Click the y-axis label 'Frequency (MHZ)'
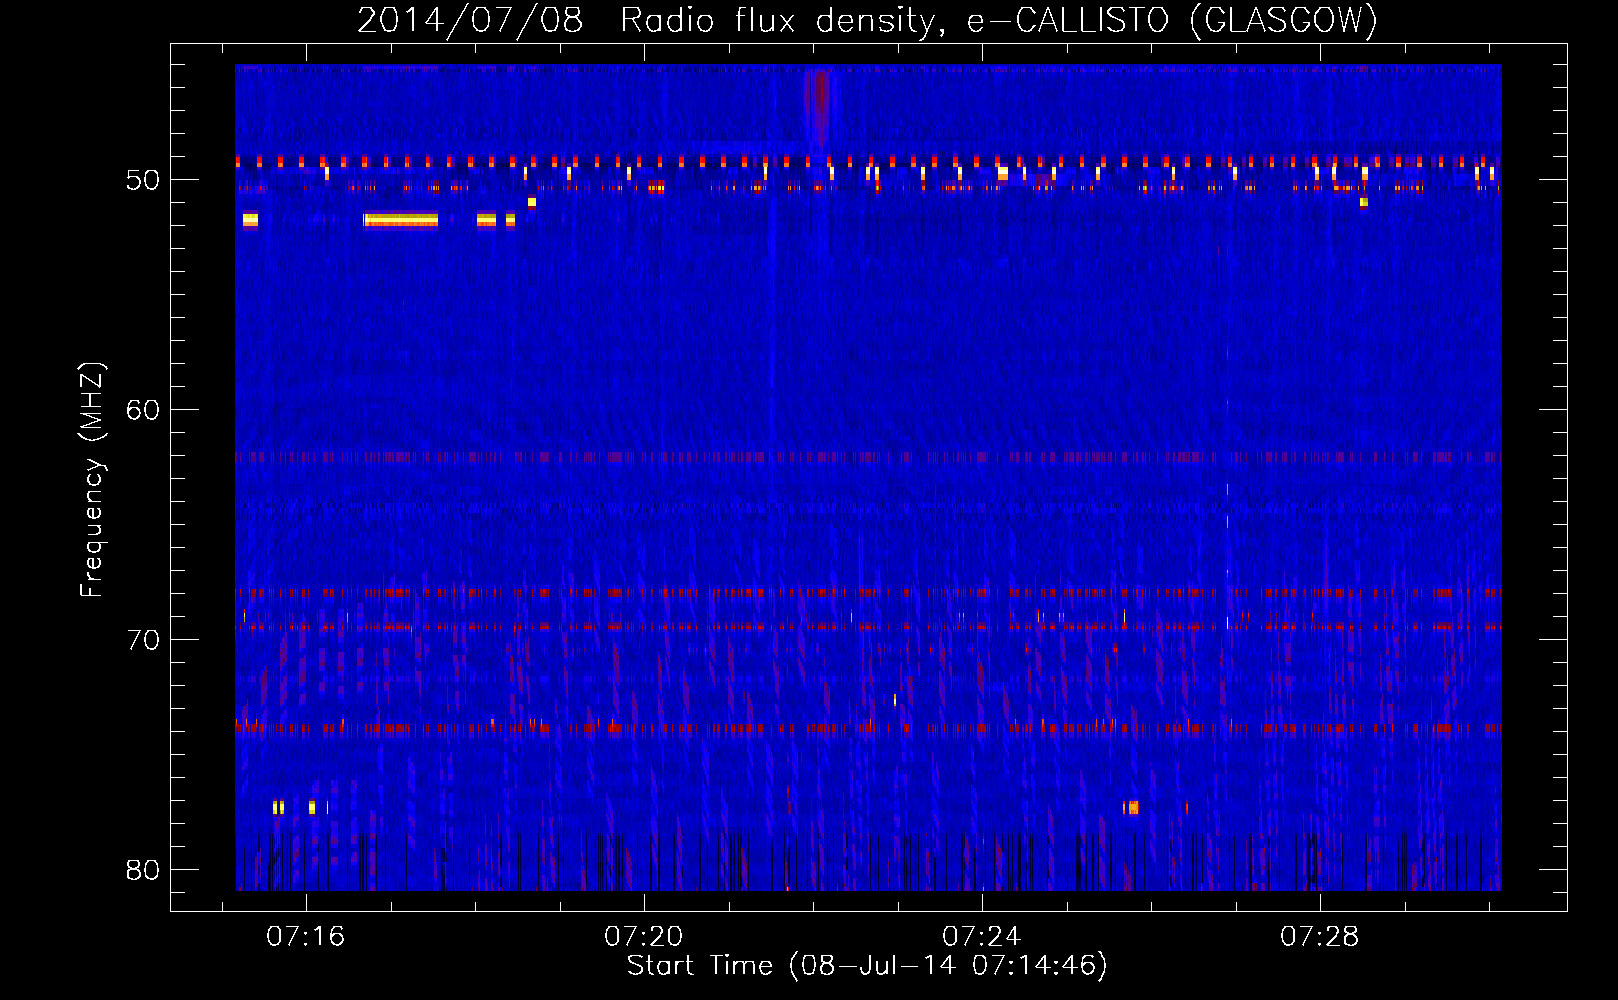The height and width of the screenshot is (1000, 1618). (x=92, y=479)
